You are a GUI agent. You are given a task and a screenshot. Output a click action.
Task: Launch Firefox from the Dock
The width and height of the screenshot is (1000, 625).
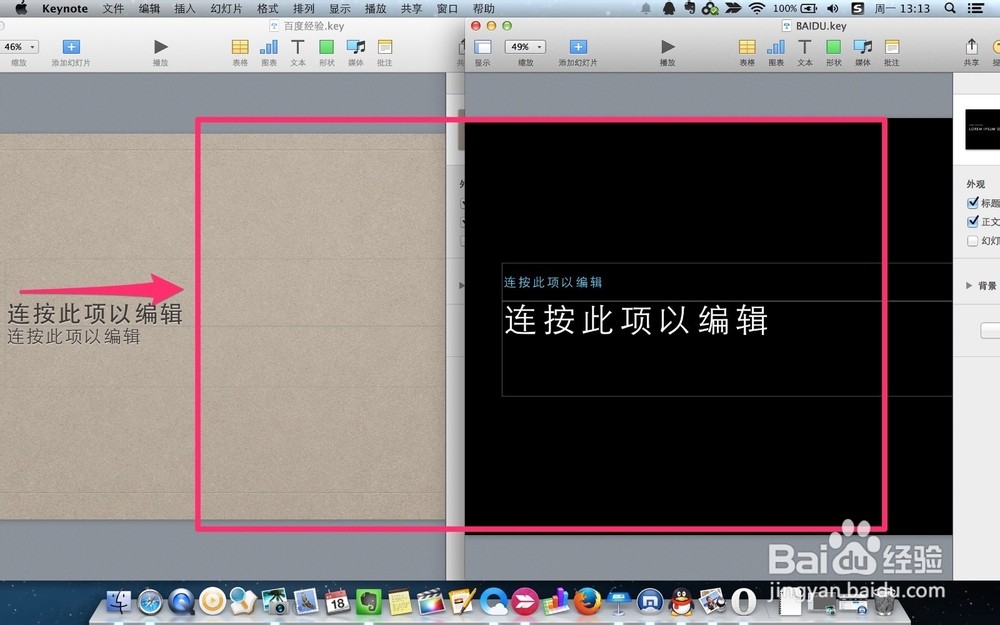click(587, 601)
